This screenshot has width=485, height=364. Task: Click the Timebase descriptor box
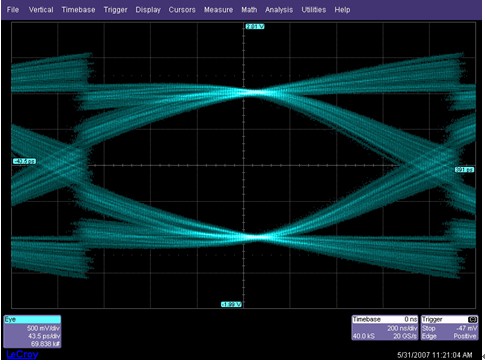[x=385, y=328]
